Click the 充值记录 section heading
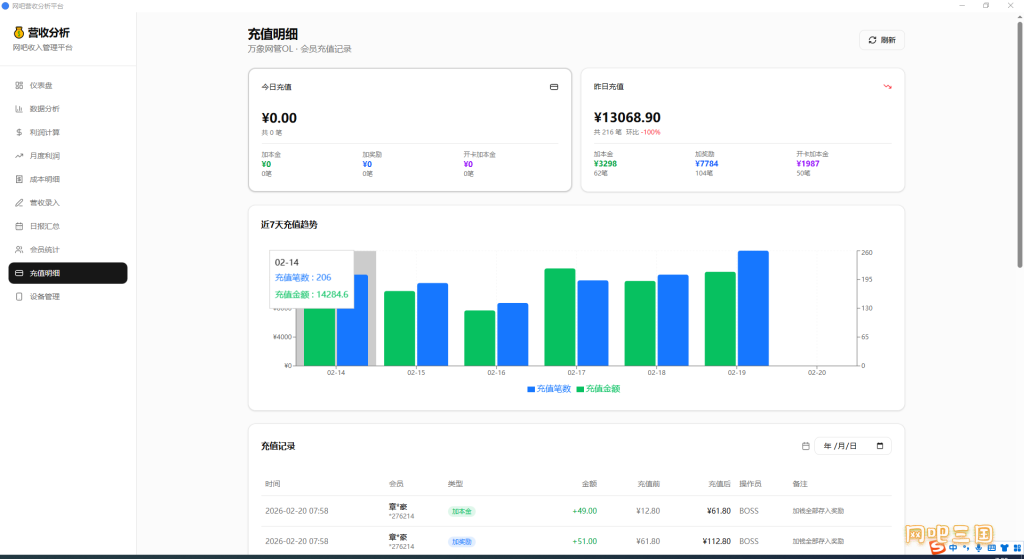Viewport: 1024px width, 559px height. tap(278, 447)
